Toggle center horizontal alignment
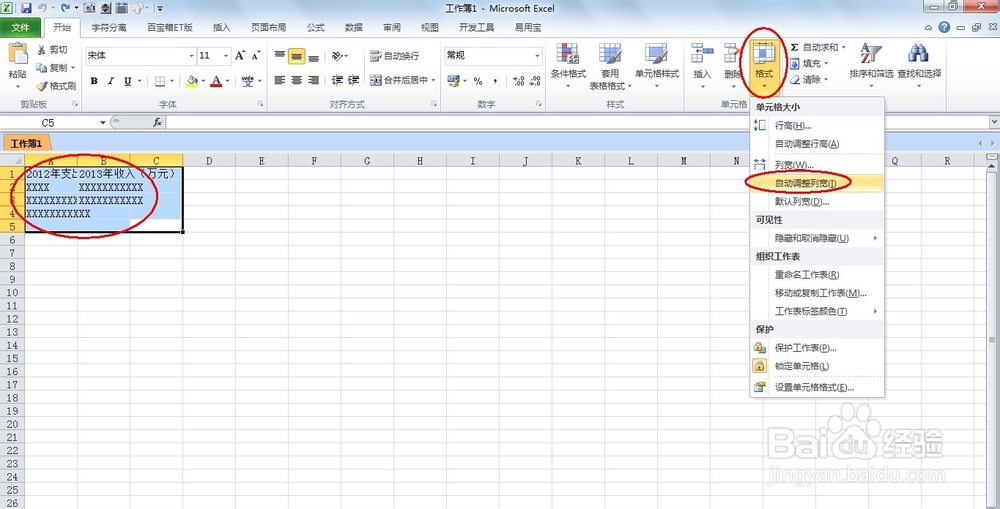This screenshot has height=509, width=1000. 297,80
